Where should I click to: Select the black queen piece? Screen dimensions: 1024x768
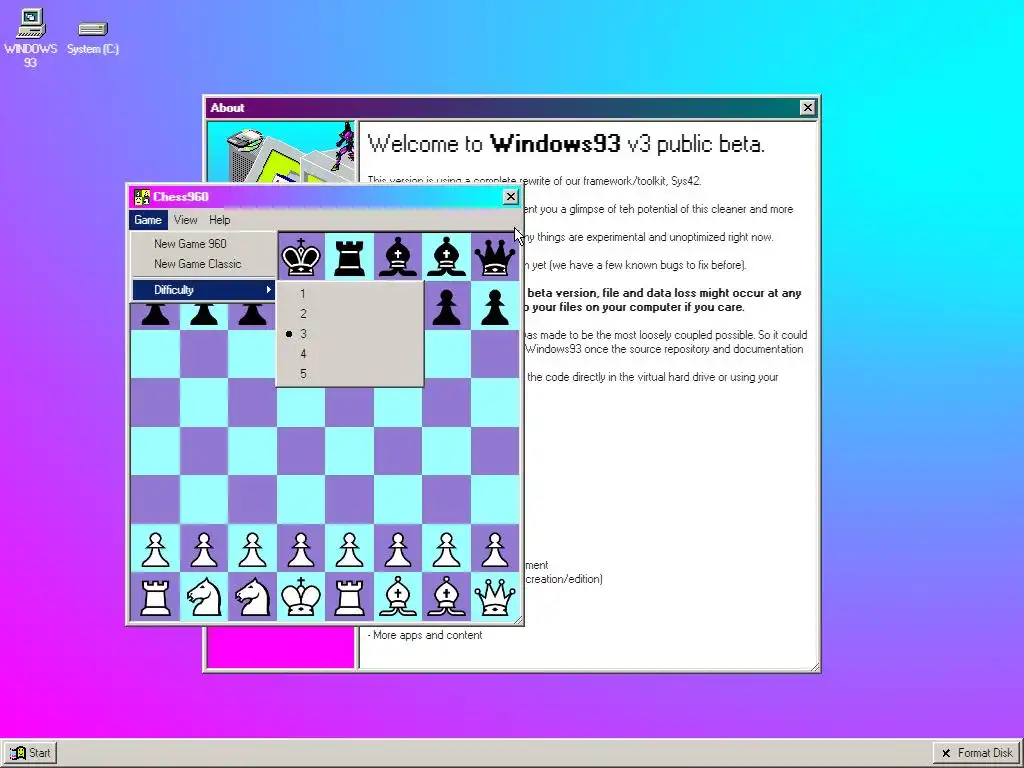(x=494, y=257)
